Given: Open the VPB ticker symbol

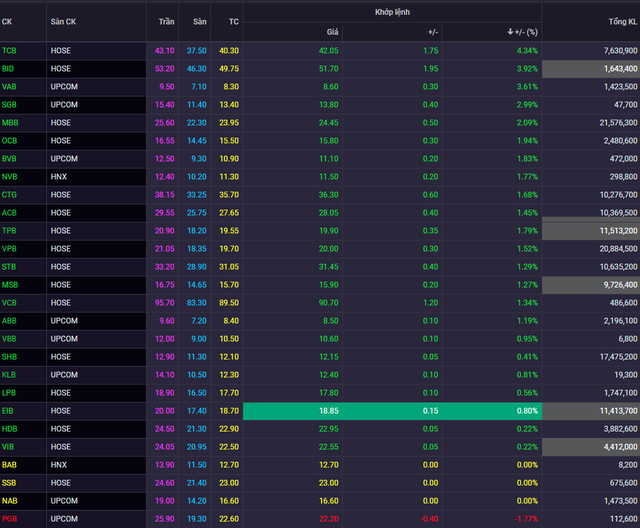Looking at the screenshot, I should 9,248.
